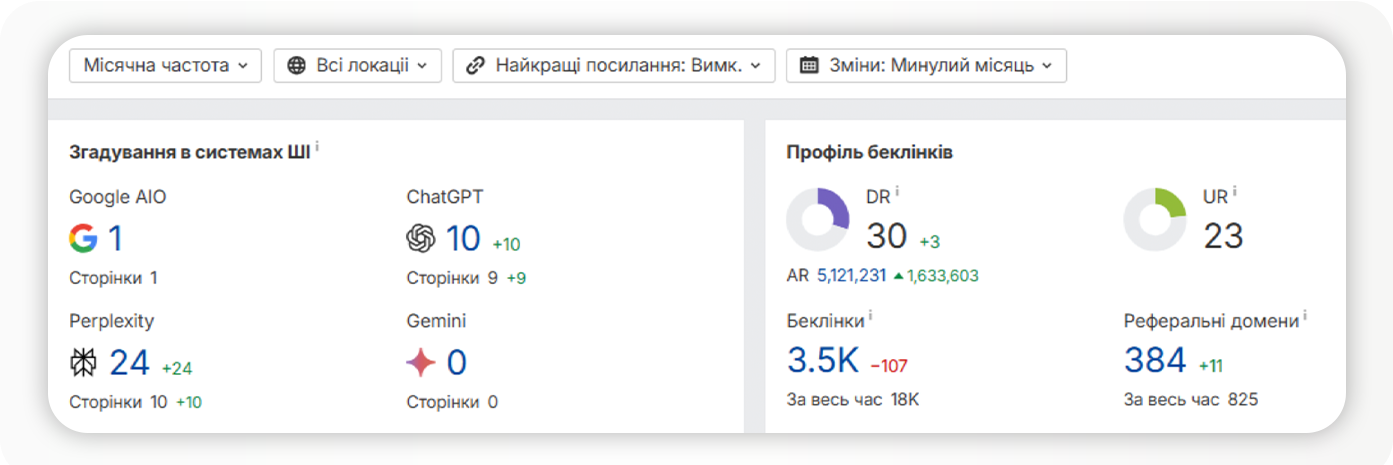Click the globe icon in locations filter
The image size is (1393, 465).
click(296, 66)
